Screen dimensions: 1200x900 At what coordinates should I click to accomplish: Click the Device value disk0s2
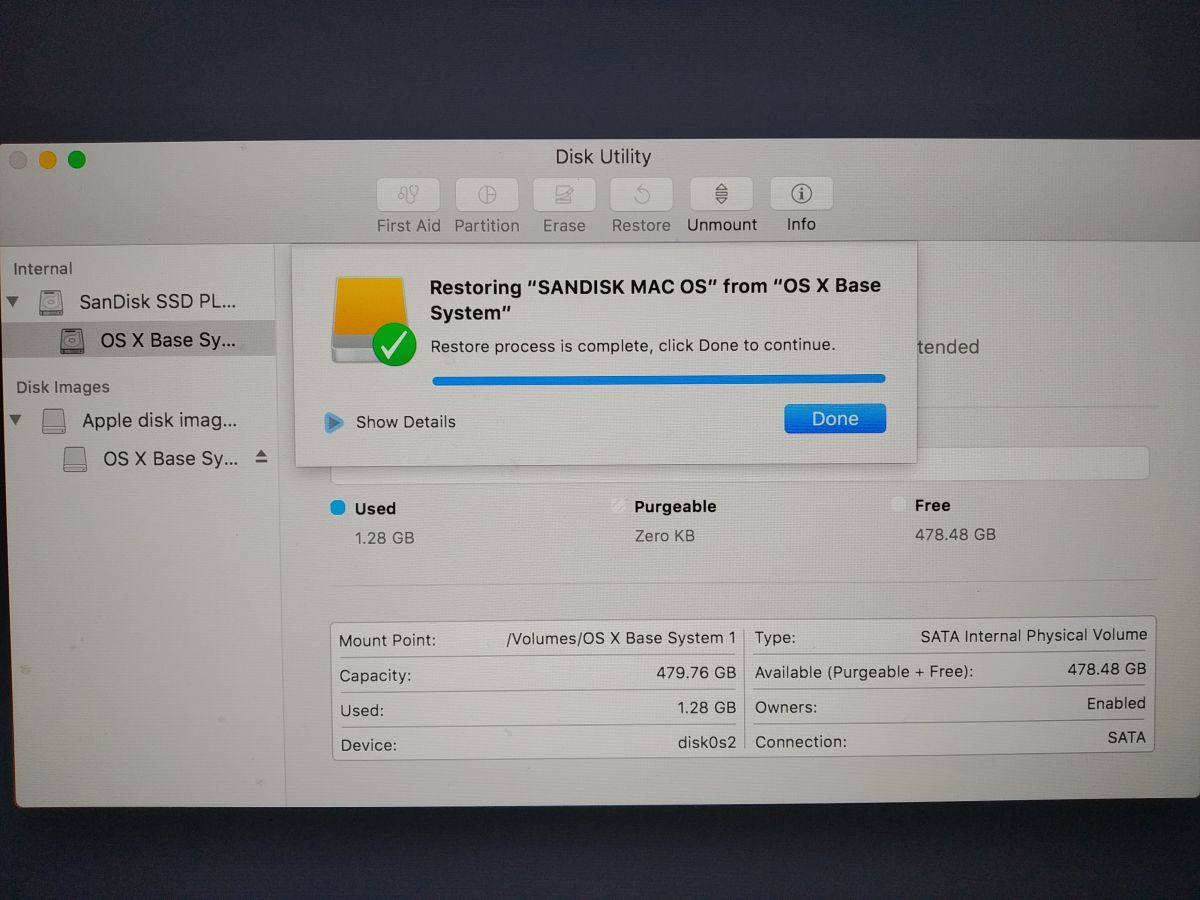(x=706, y=742)
